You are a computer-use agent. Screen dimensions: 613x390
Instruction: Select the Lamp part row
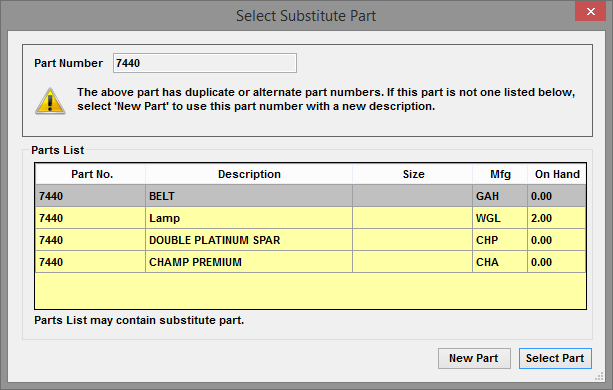(x=310, y=218)
